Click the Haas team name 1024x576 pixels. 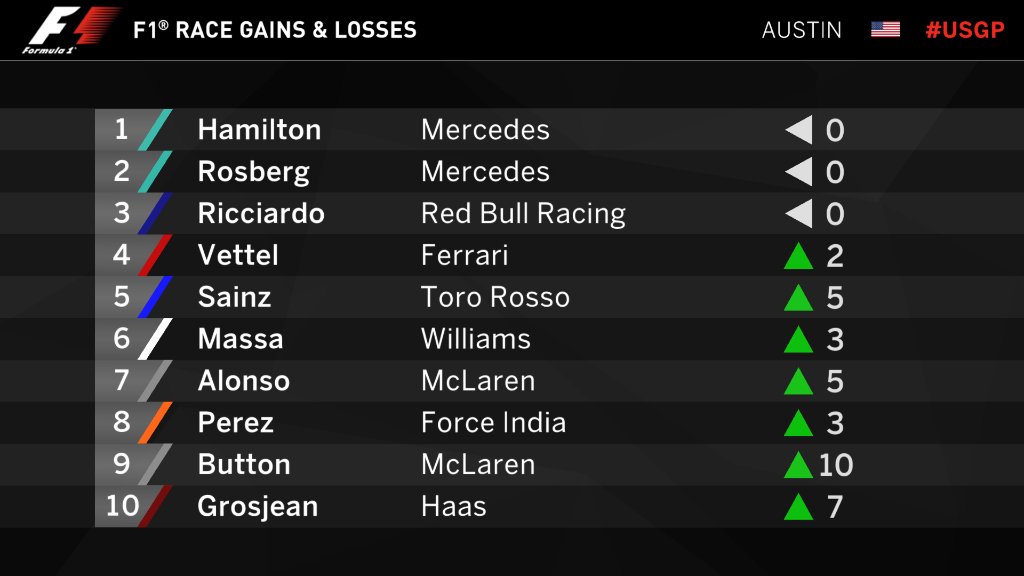click(453, 507)
